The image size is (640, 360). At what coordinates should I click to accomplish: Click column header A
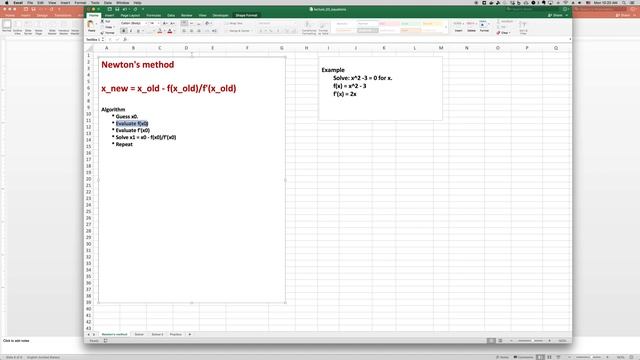107,48
